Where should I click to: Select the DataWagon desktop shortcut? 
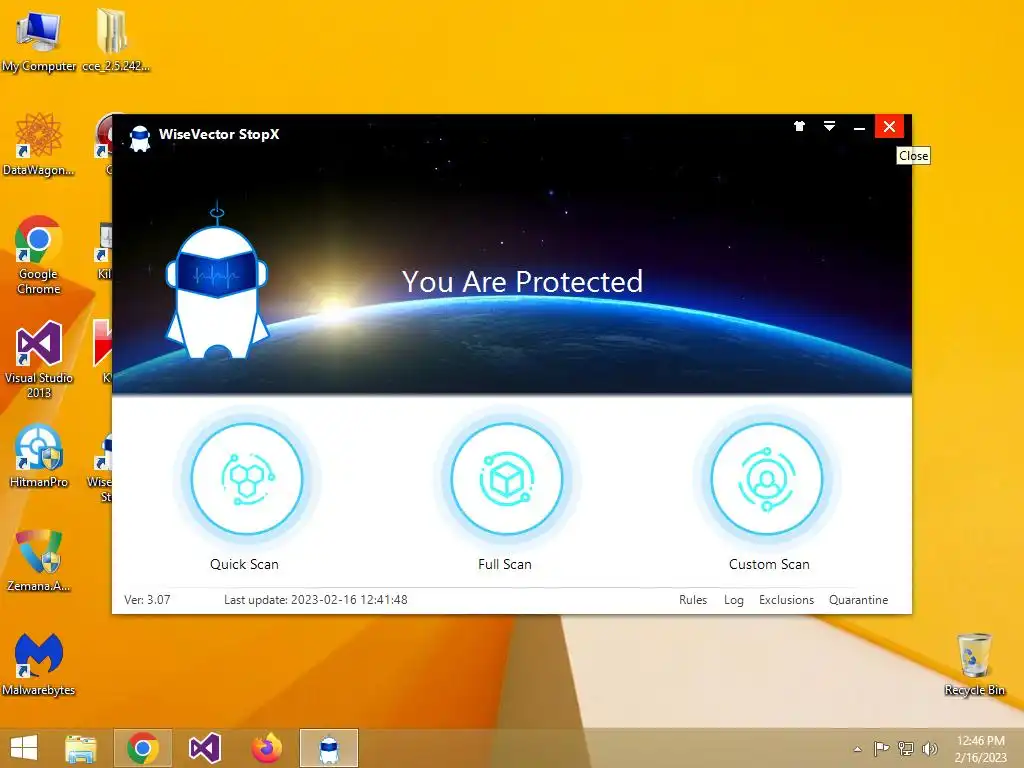click(39, 144)
